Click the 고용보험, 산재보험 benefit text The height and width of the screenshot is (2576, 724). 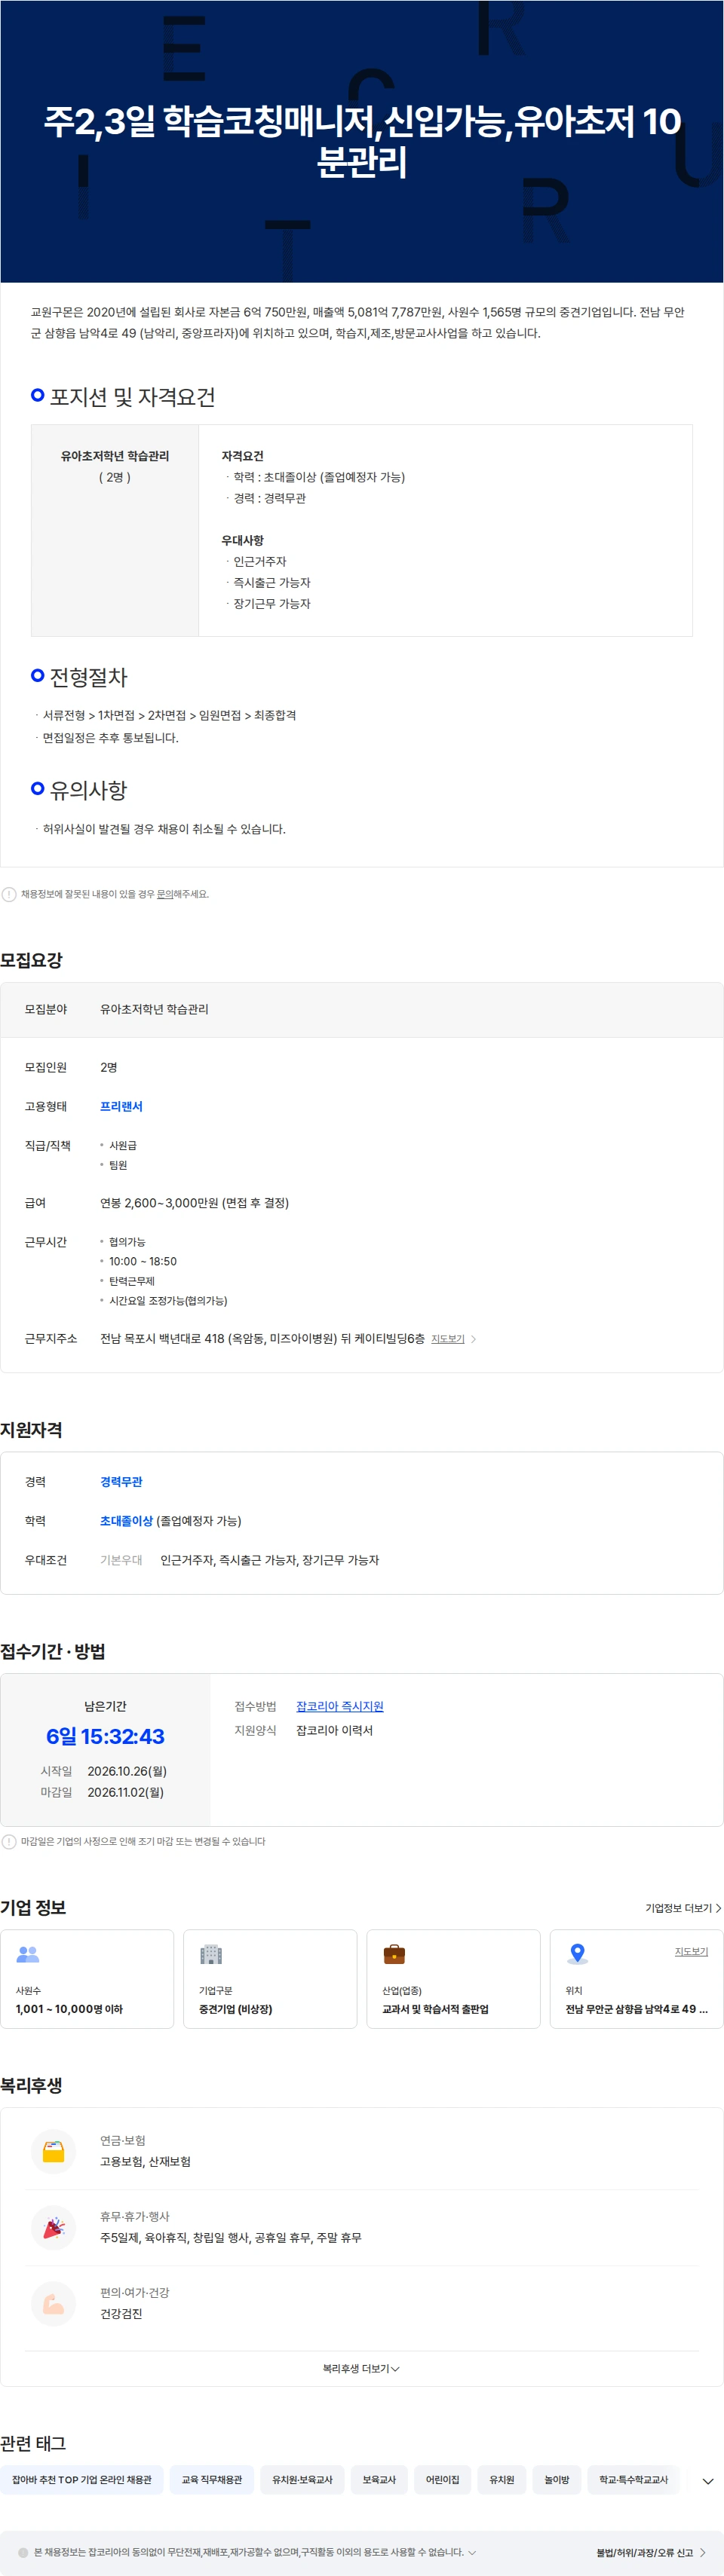click(x=145, y=2161)
